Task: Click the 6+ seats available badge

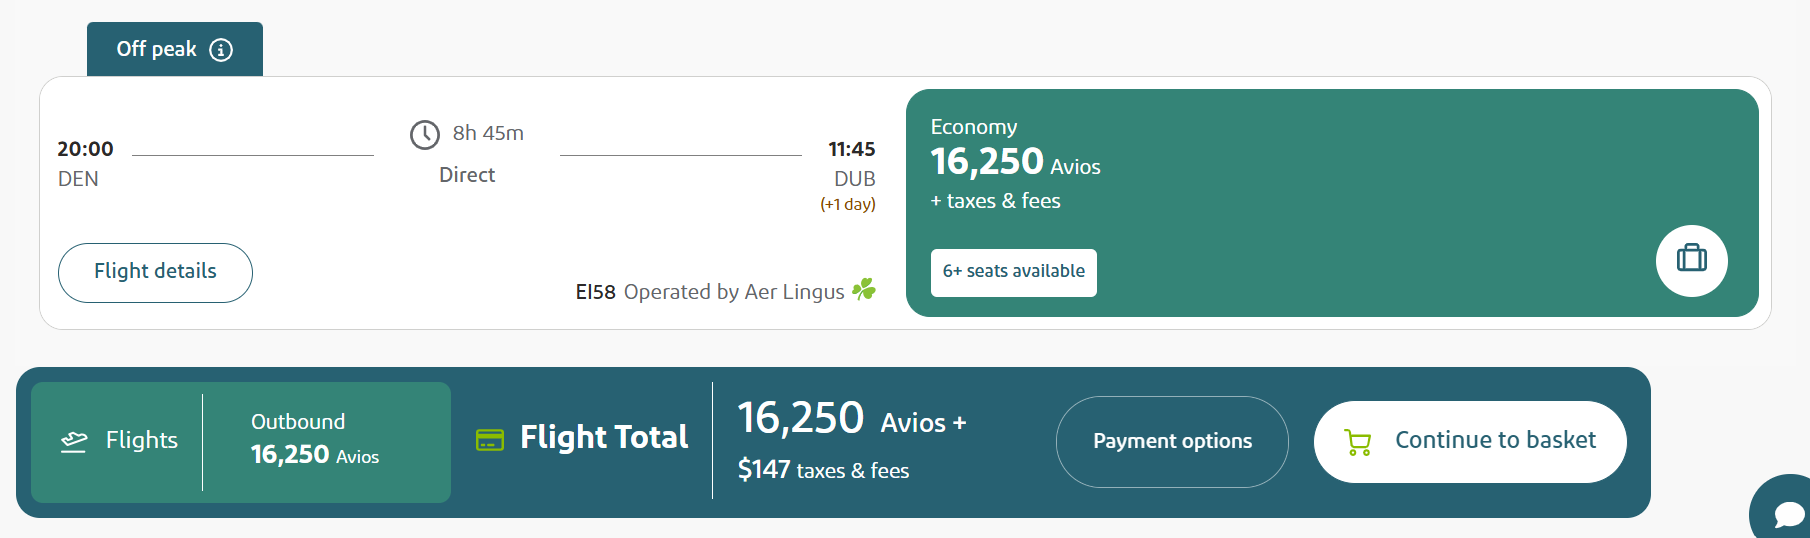Action: pyautogui.click(x=1013, y=272)
